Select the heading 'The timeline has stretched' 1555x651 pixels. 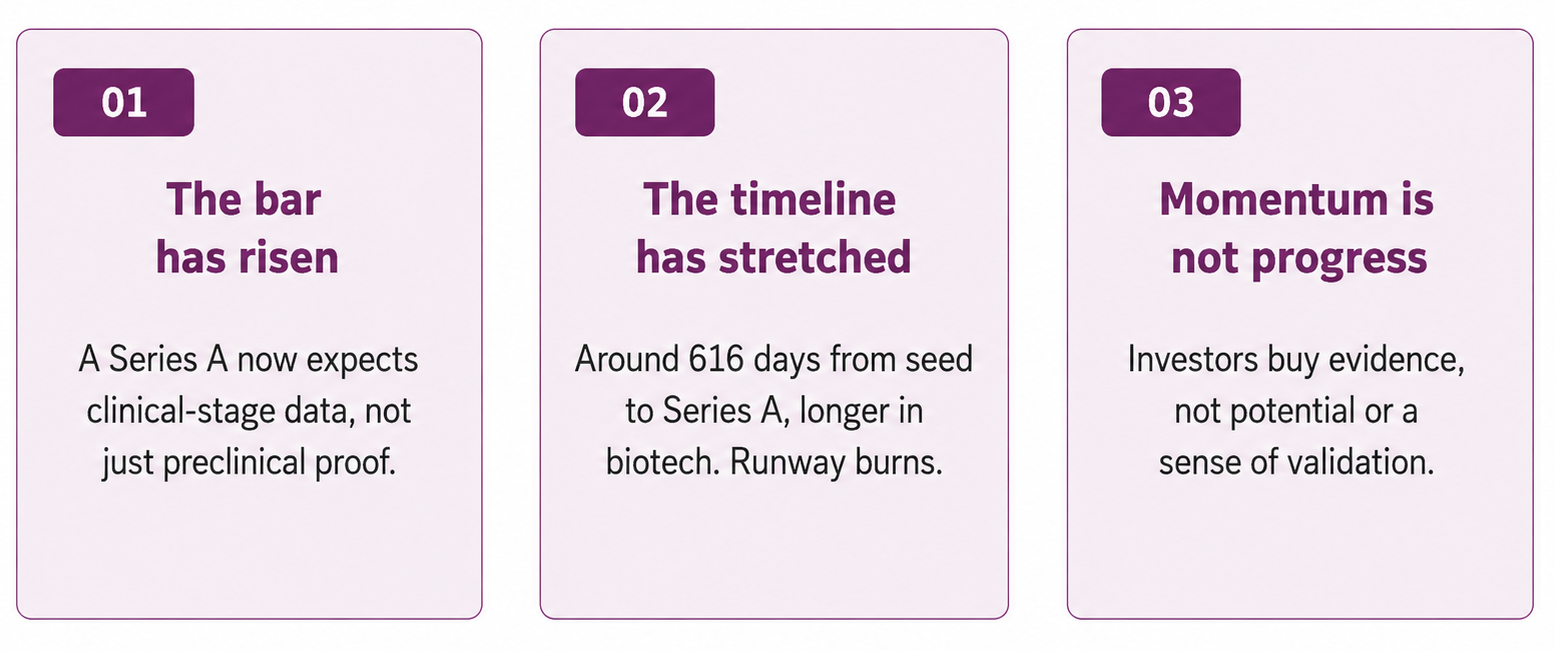coord(773,228)
